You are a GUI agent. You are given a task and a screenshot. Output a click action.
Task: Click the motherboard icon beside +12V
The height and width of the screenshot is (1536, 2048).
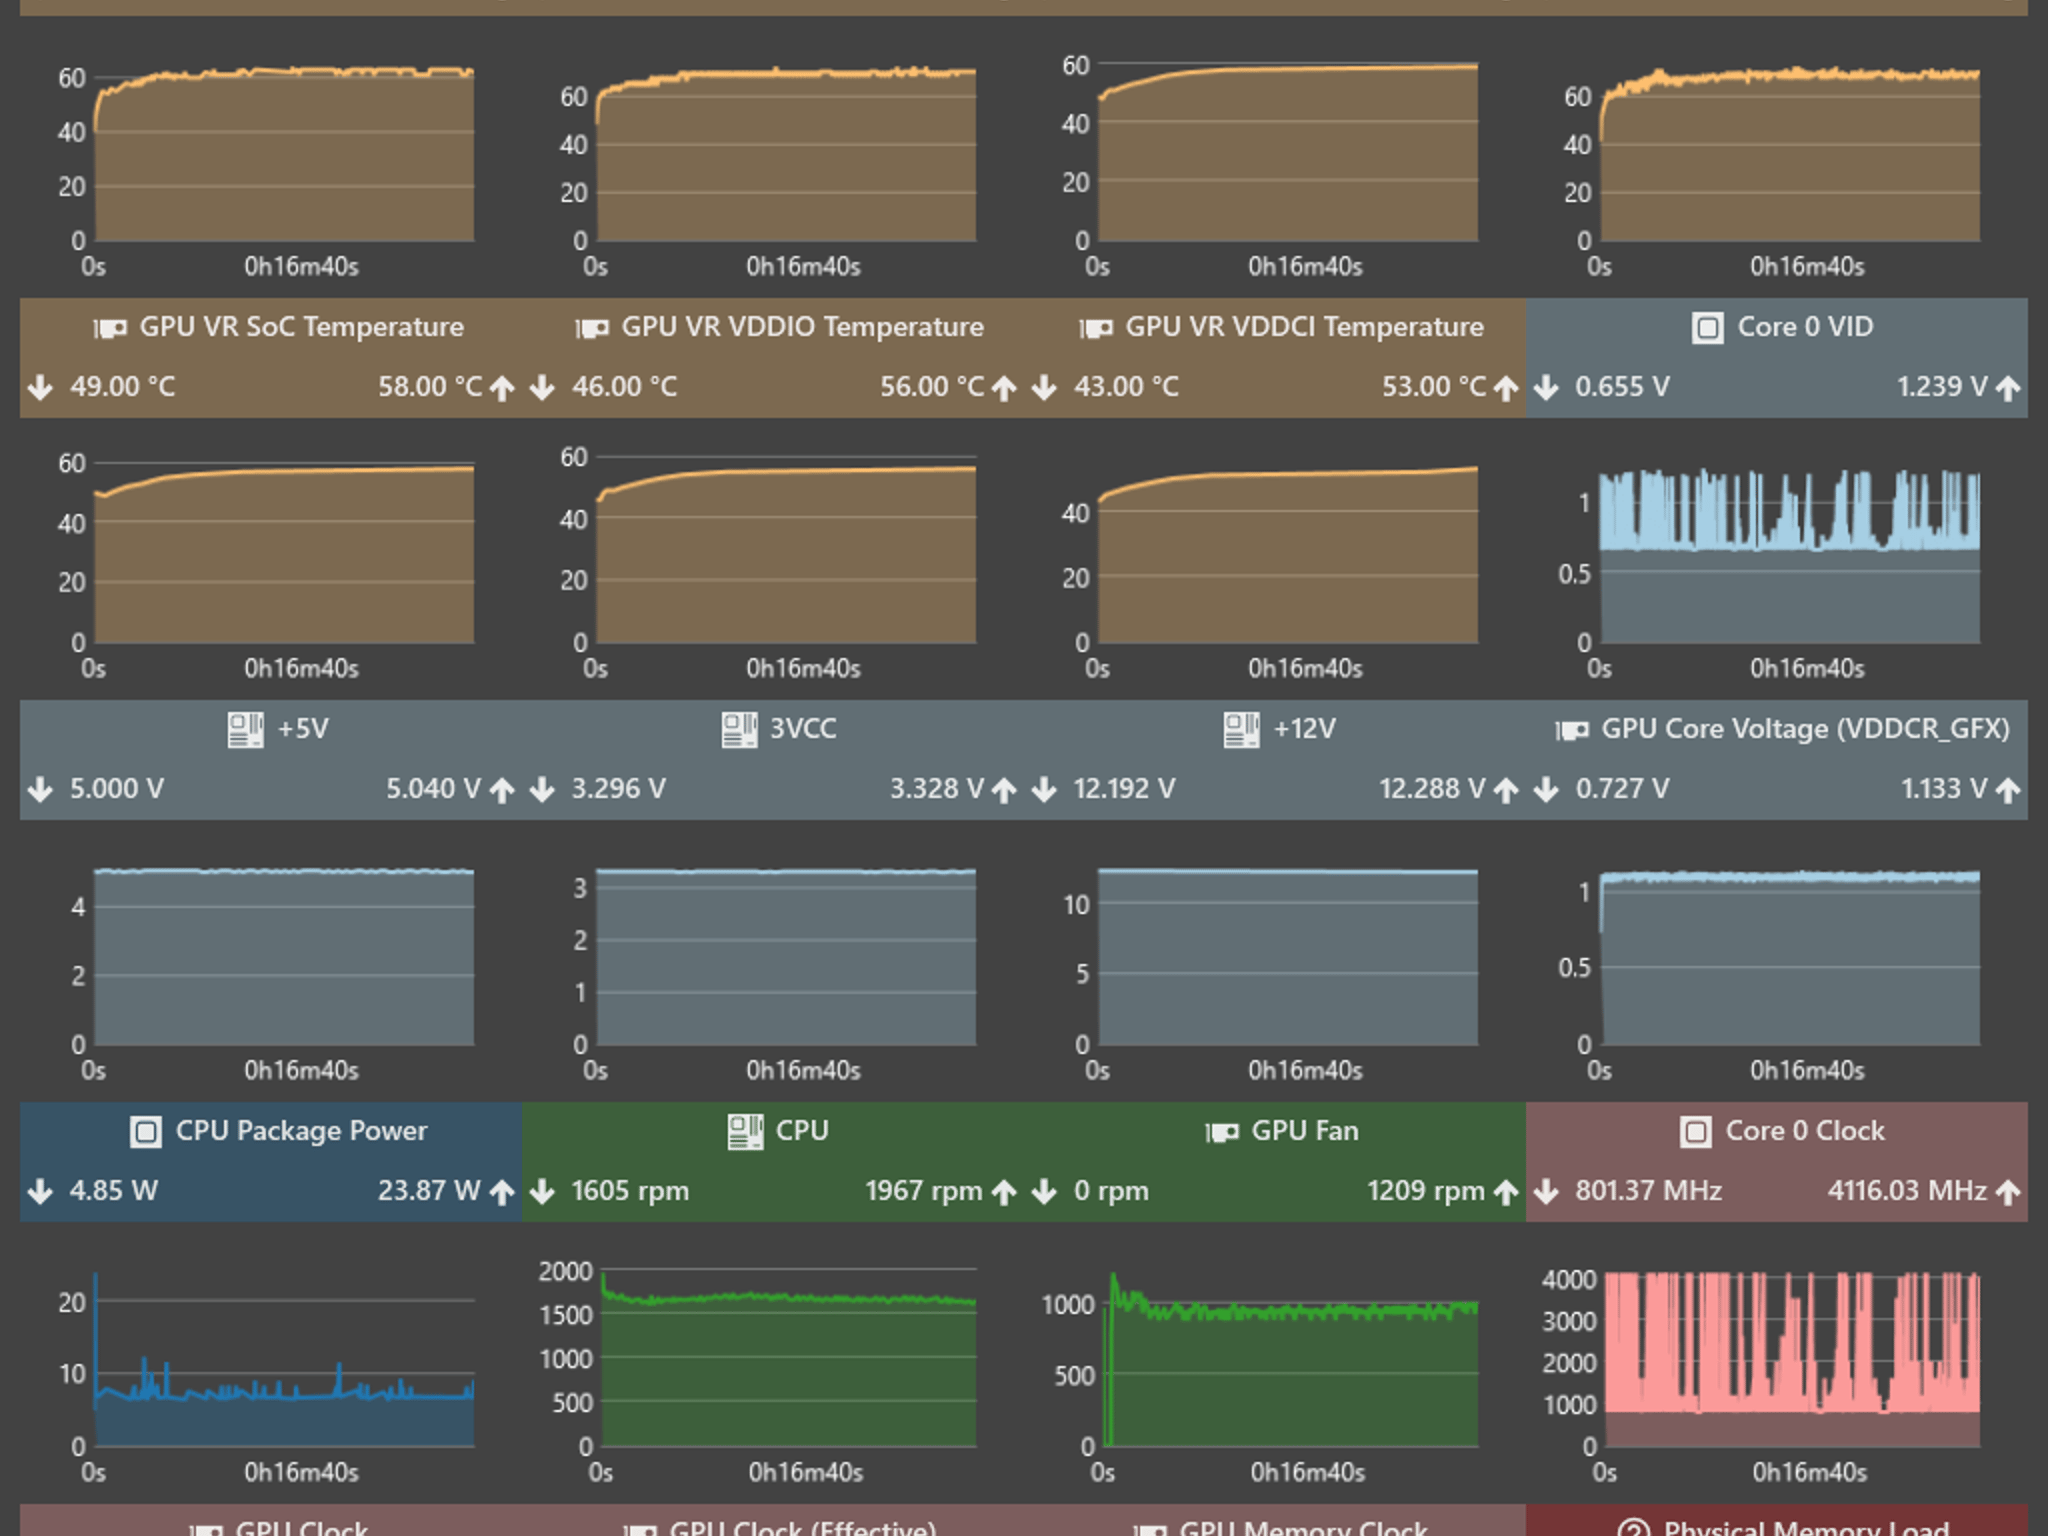coord(1242,730)
